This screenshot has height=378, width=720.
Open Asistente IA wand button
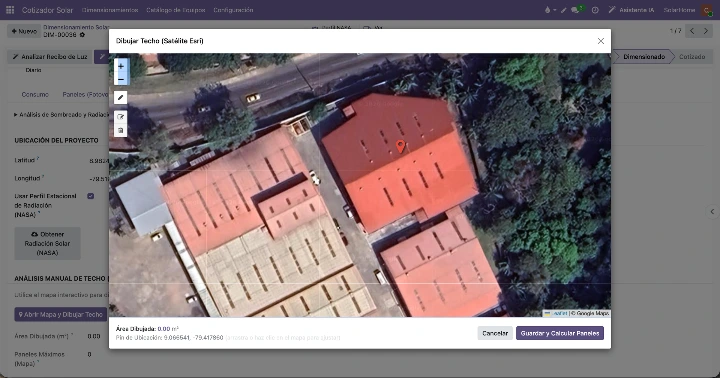(x=631, y=10)
